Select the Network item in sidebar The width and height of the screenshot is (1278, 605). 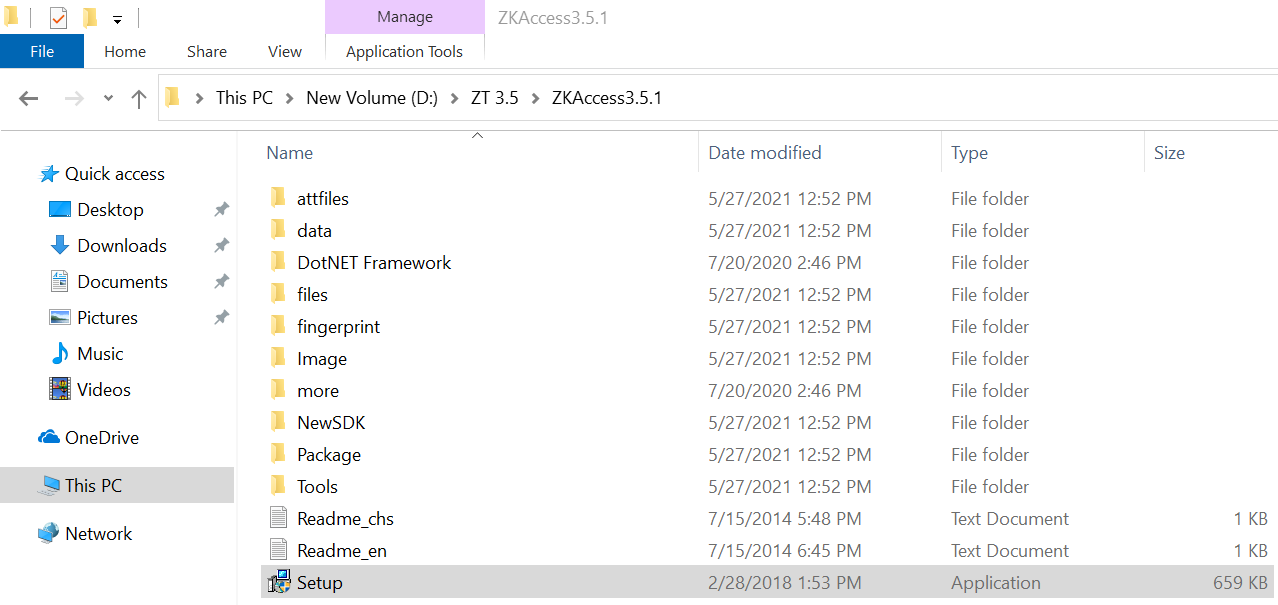click(x=97, y=533)
